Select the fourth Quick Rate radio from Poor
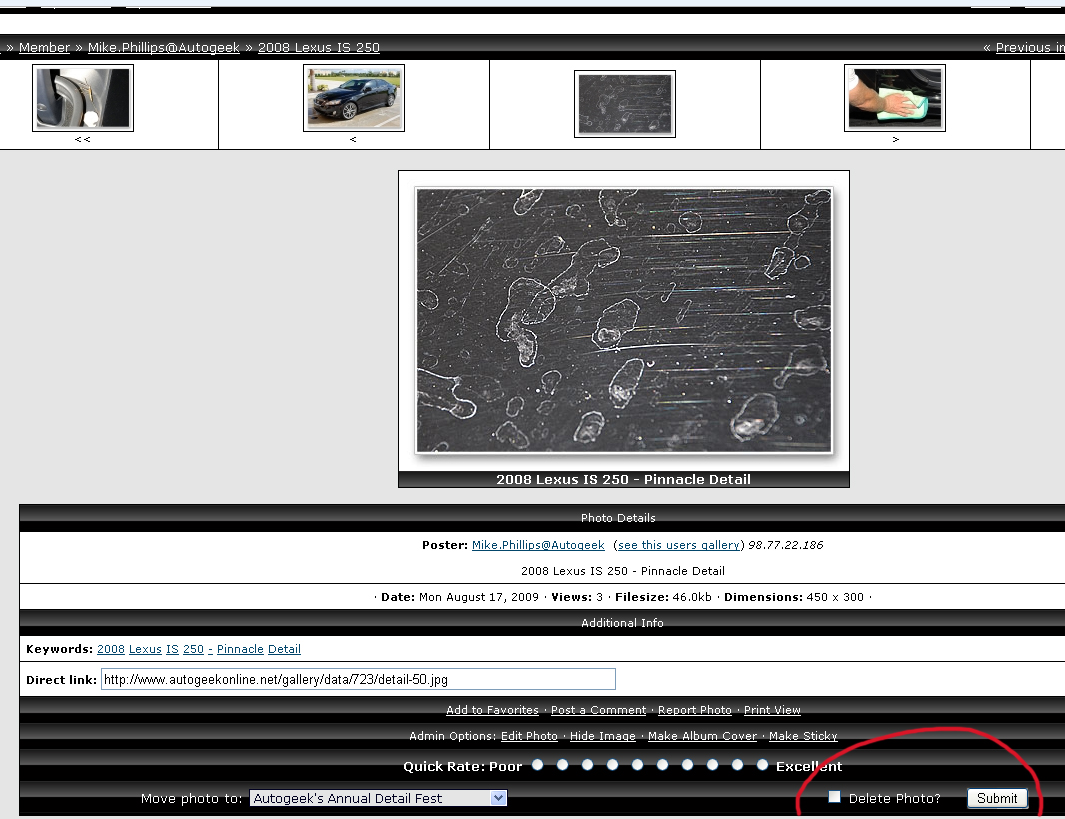The height and width of the screenshot is (819, 1065). coord(613,765)
